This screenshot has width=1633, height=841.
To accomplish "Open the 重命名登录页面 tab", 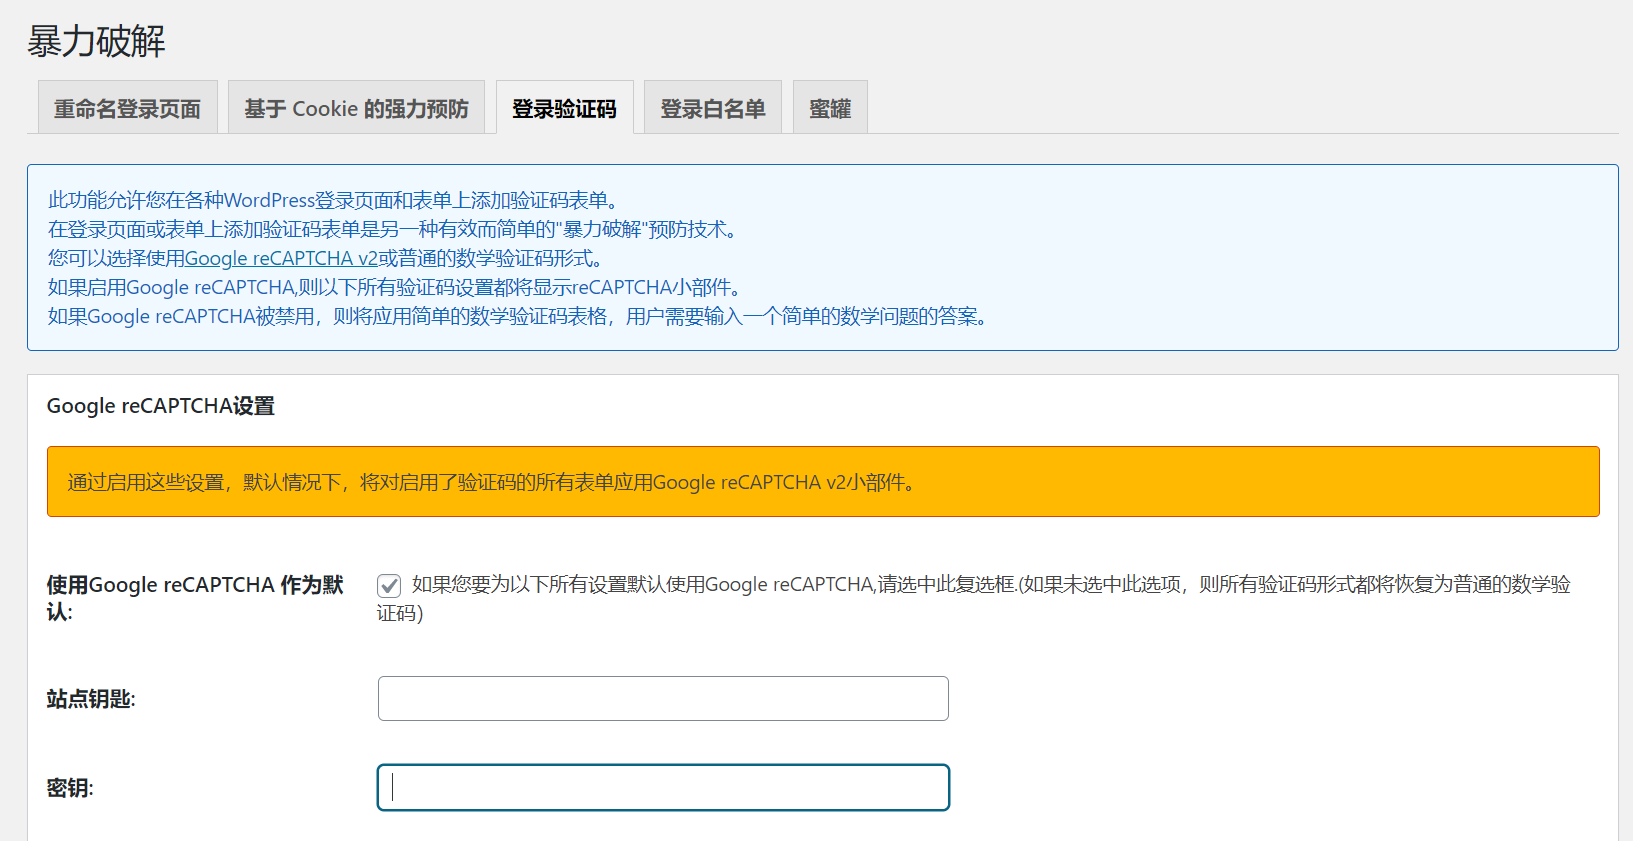I will point(127,108).
